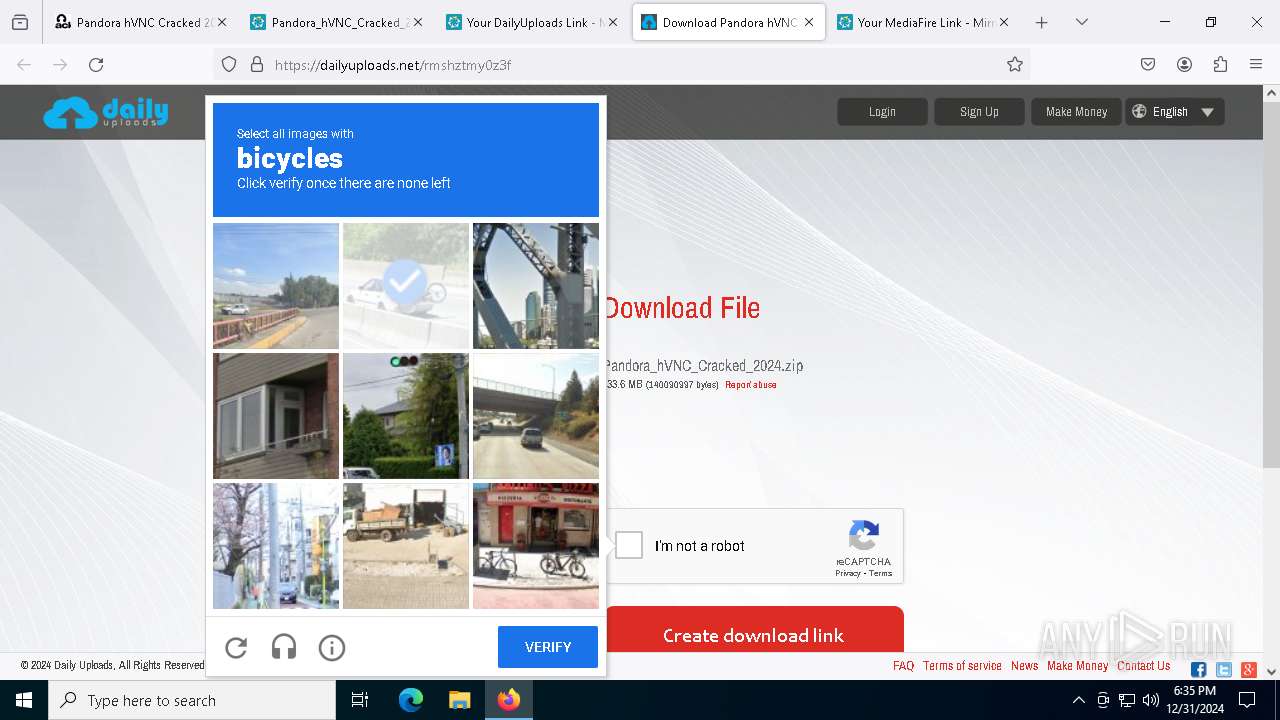
Task: Close the Your MediaFire Link tab
Action: click(1003, 22)
